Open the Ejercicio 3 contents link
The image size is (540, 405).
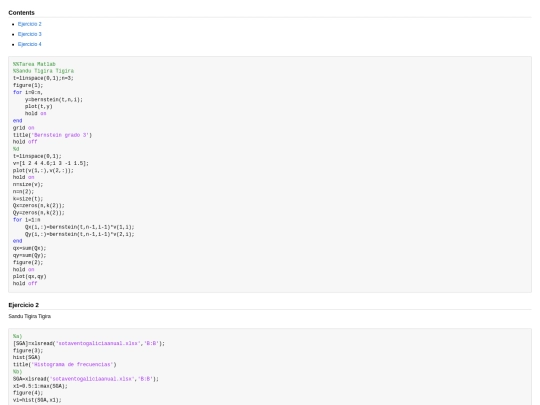tap(30, 34)
